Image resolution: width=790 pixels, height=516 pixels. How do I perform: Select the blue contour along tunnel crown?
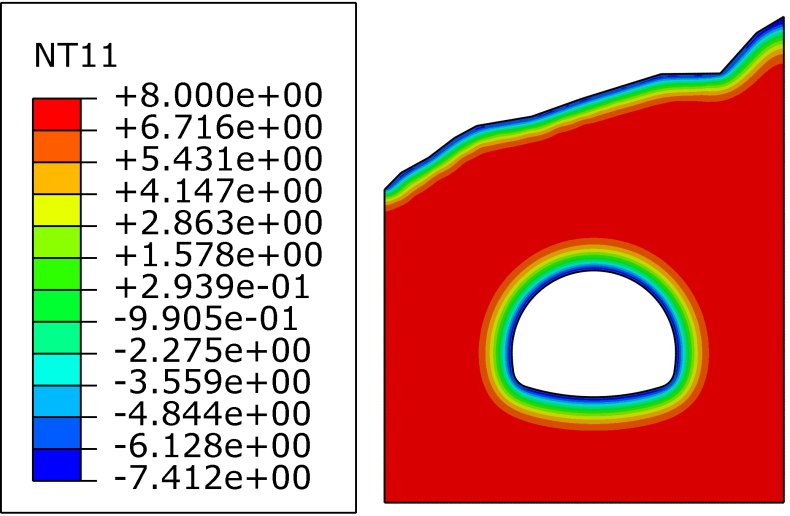(x=595, y=269)
